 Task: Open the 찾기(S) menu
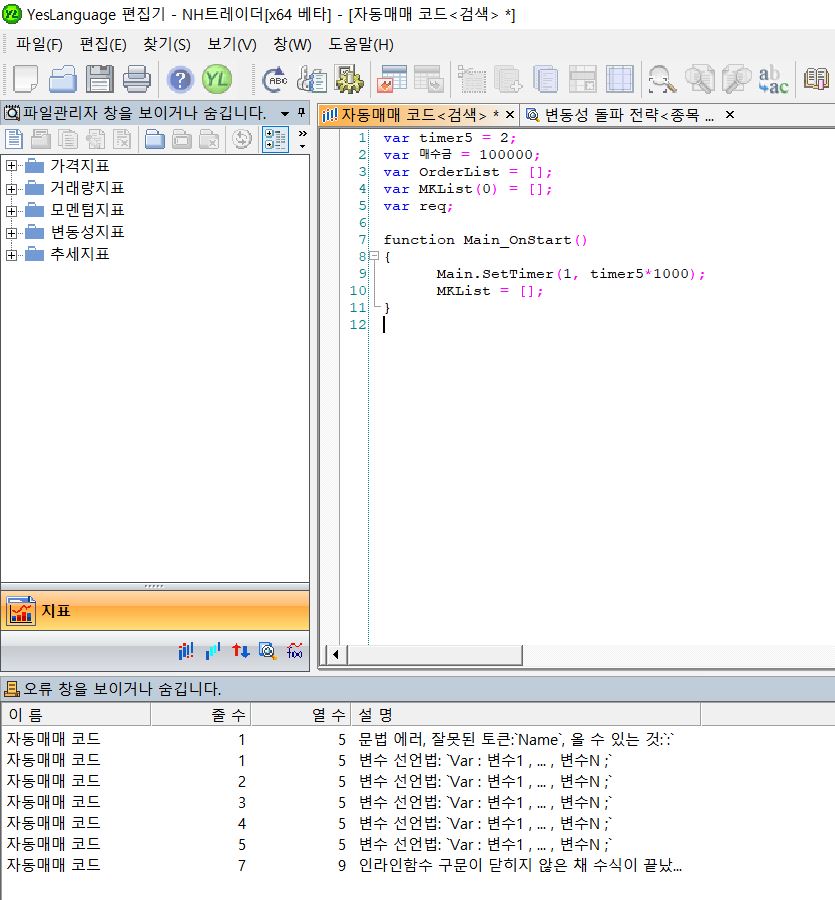point(166,45)
